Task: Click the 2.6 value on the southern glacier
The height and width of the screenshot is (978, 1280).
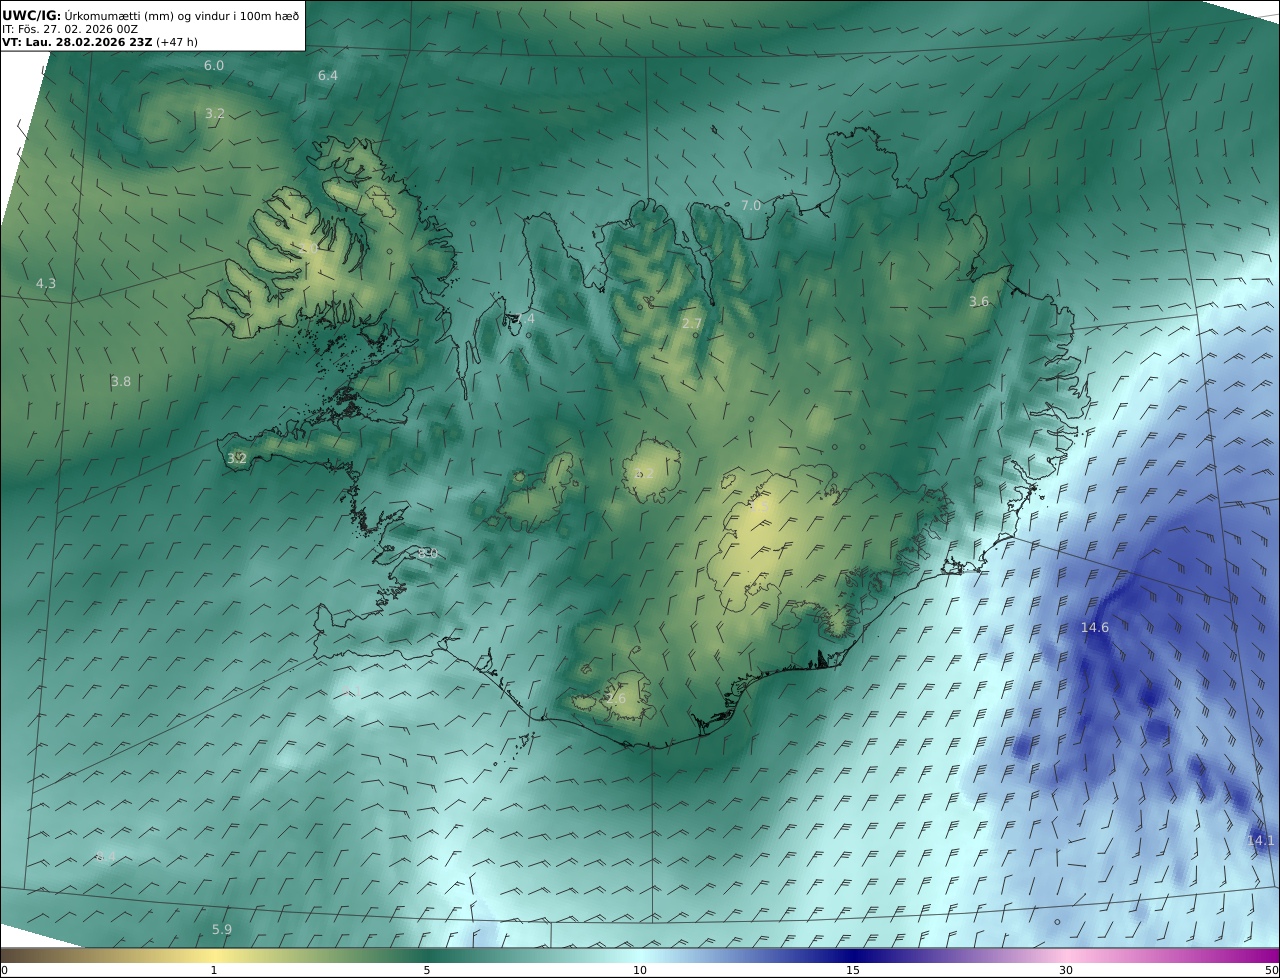Action: [616, 699]
